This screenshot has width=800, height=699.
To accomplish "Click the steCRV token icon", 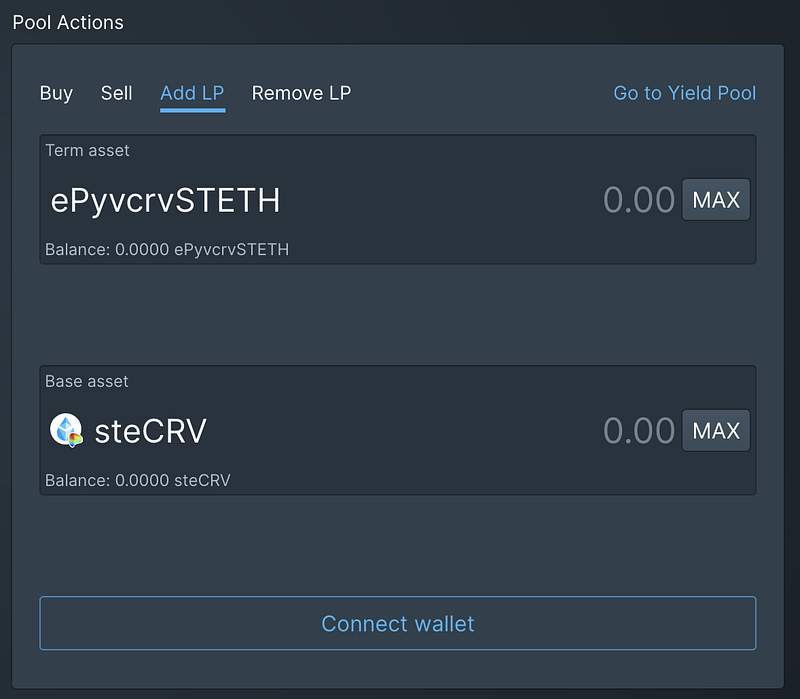I will [x=66, y=430].
